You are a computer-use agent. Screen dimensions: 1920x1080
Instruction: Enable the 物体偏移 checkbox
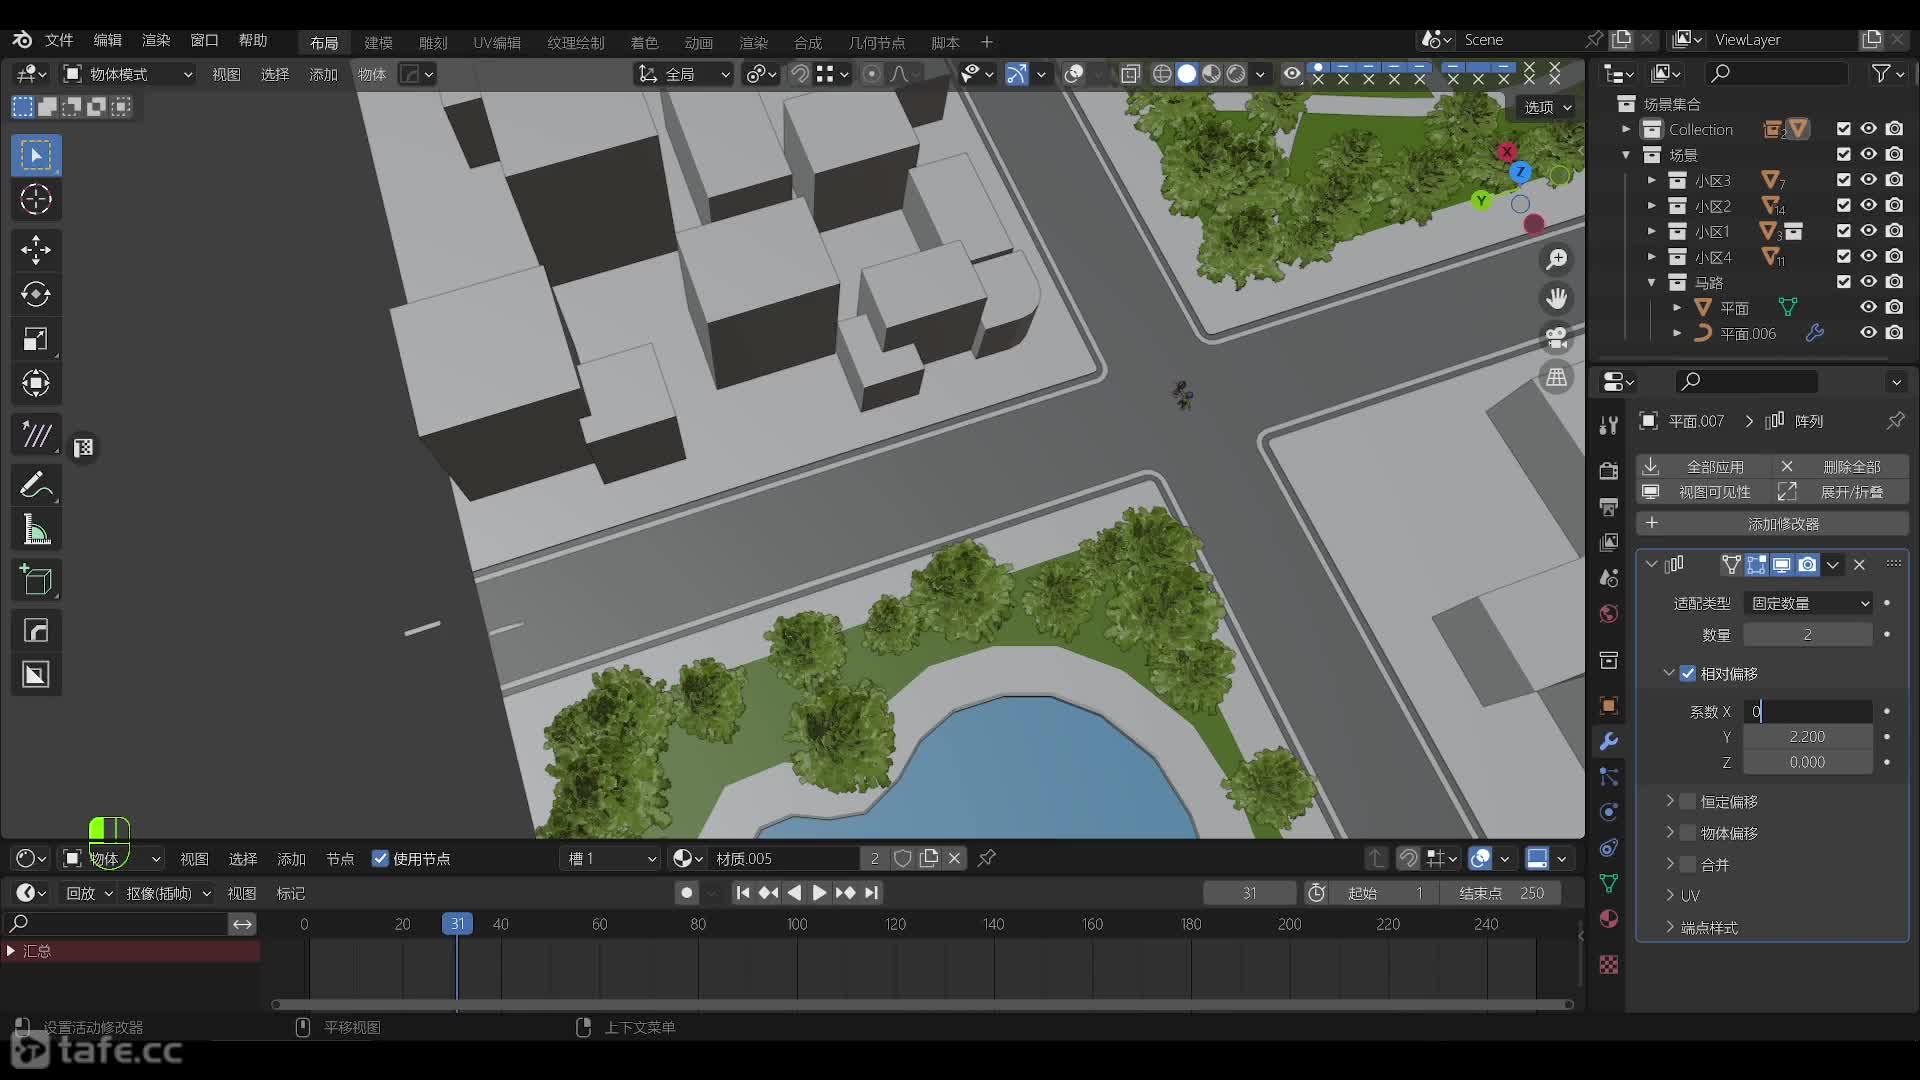(x=1688, y=833)
